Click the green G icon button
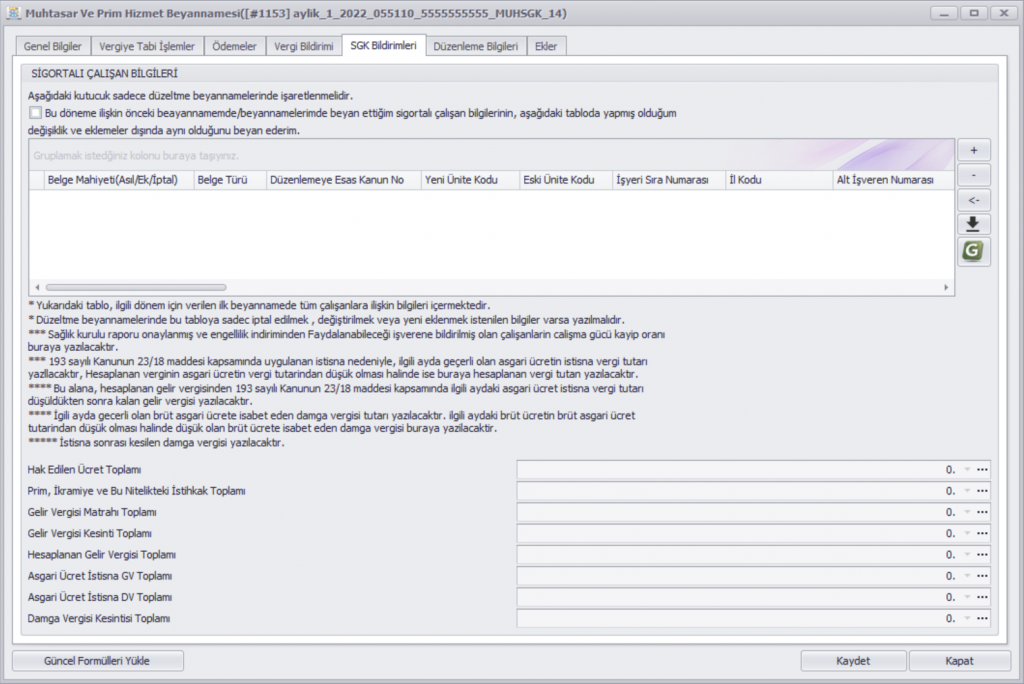 click(973, 252)
